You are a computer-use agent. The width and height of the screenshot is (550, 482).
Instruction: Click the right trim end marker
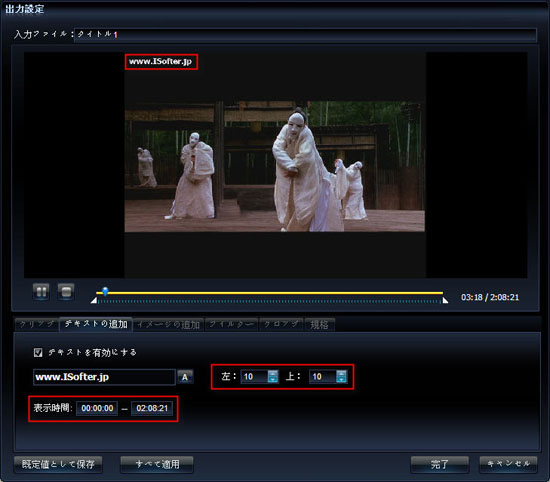pyautogui.click(x=445, y=301)
